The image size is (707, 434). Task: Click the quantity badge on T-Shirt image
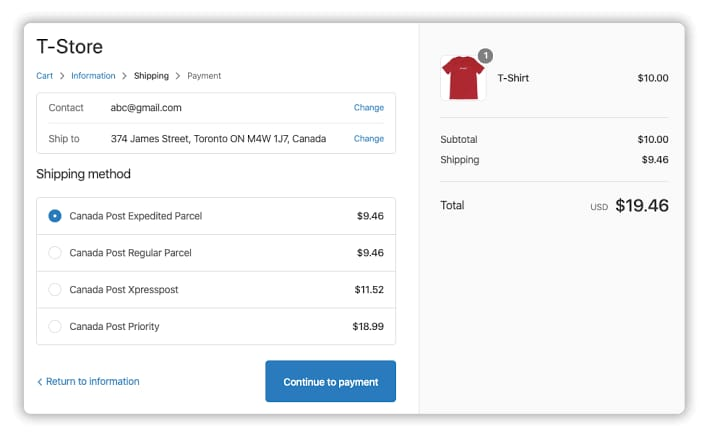(486, 55)
